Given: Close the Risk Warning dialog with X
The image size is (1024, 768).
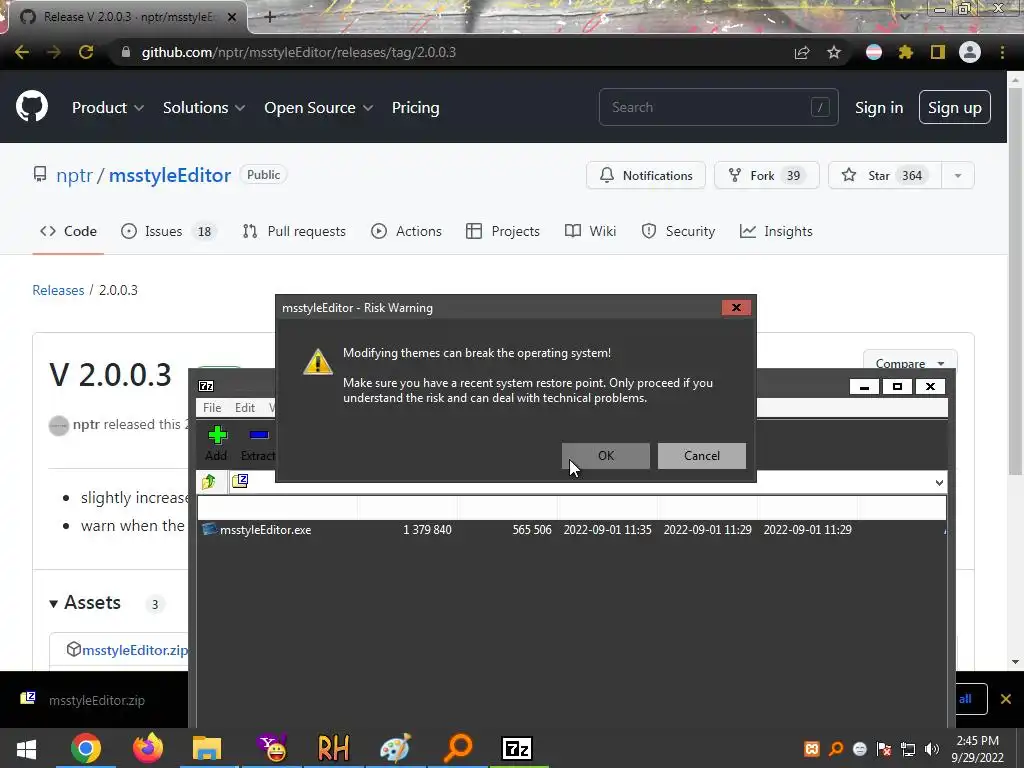Looking at the screenshot, I should (x=736, y=308).
